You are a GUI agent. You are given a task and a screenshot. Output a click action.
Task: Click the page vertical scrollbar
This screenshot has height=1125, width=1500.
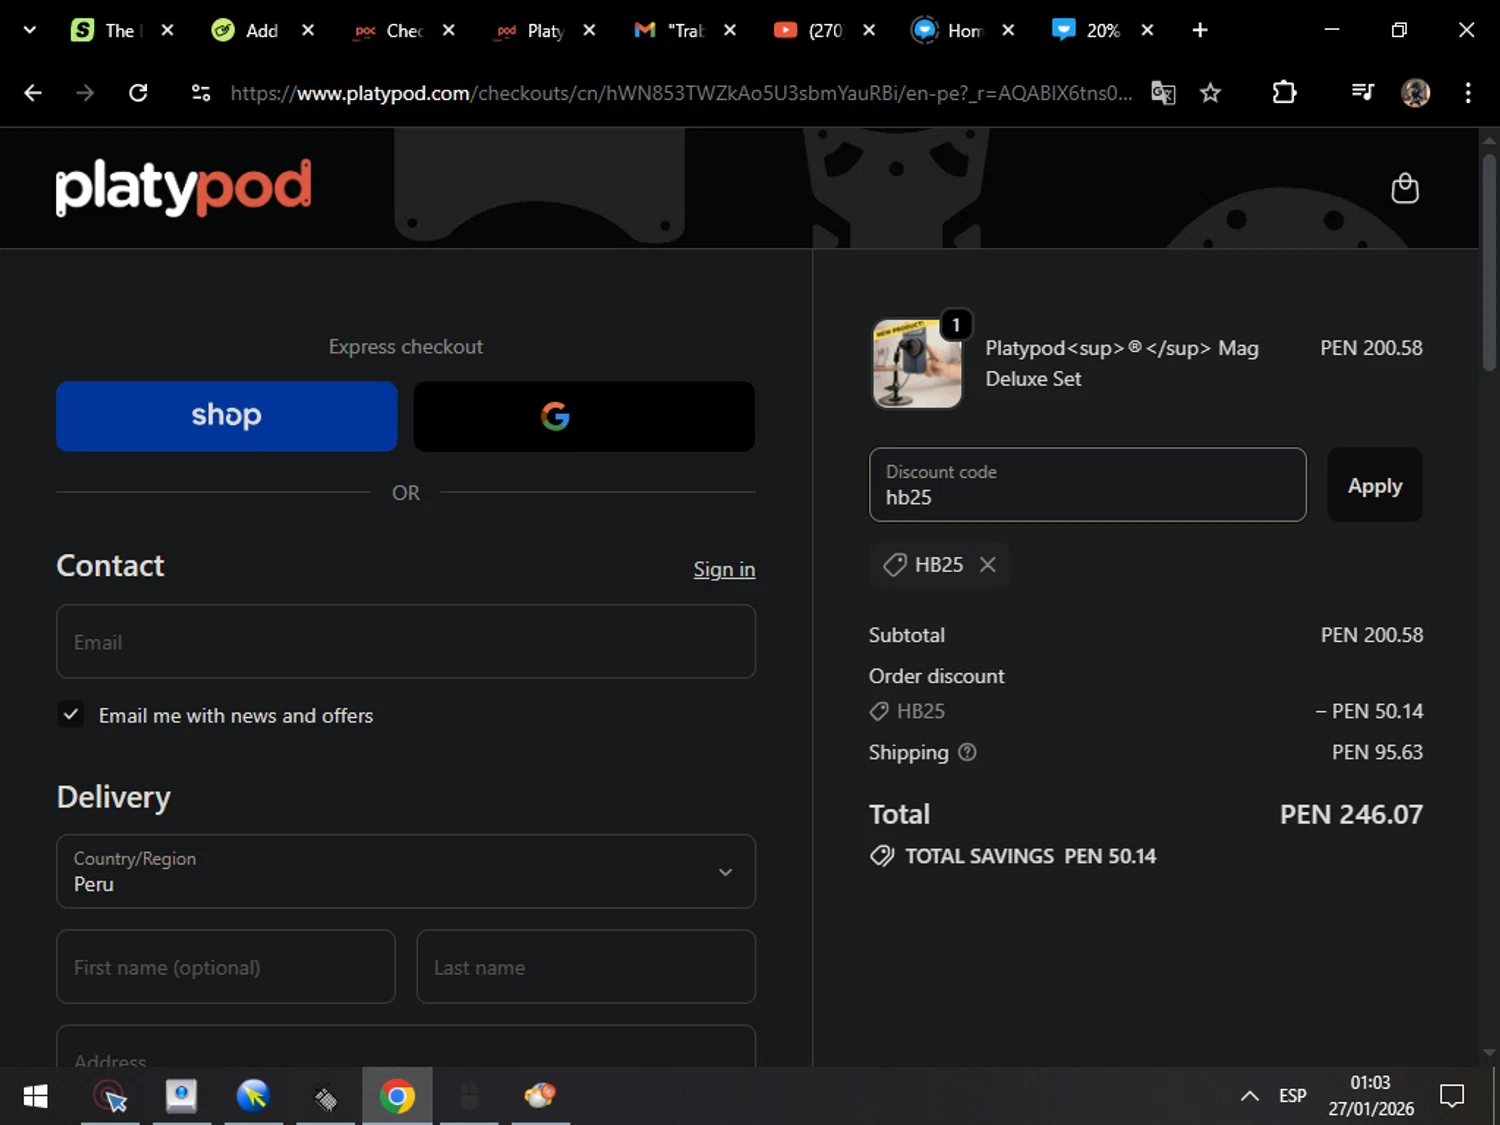(x=1489, y=262)
